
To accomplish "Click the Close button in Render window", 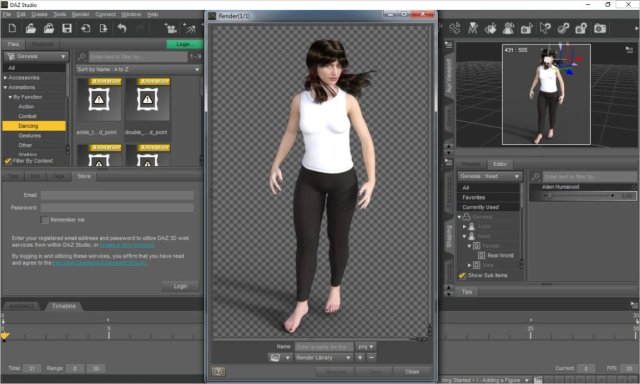I will click(x=412, y=371).
